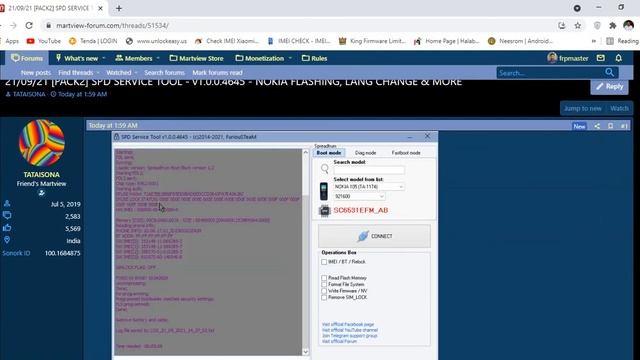Image resolution: width=640 pixels, height=360 pixels.
Task: Open the browser extensions puzzle icon
Action: (612, 25)
